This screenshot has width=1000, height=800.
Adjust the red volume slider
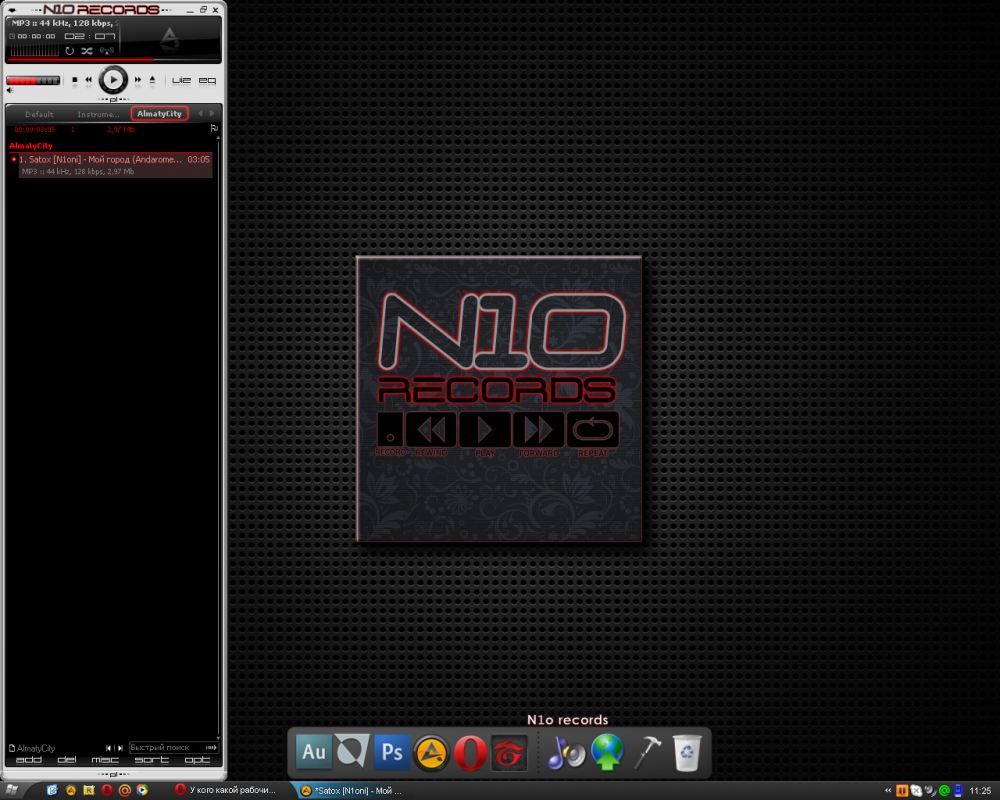coord(33,80)
